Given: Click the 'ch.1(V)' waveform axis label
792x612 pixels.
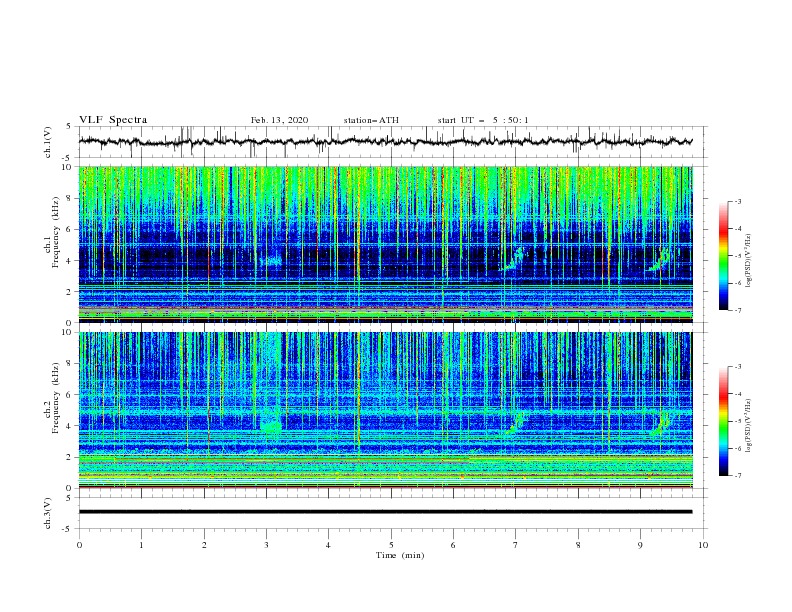Looking at the screenshot, I should coord(48,142).
